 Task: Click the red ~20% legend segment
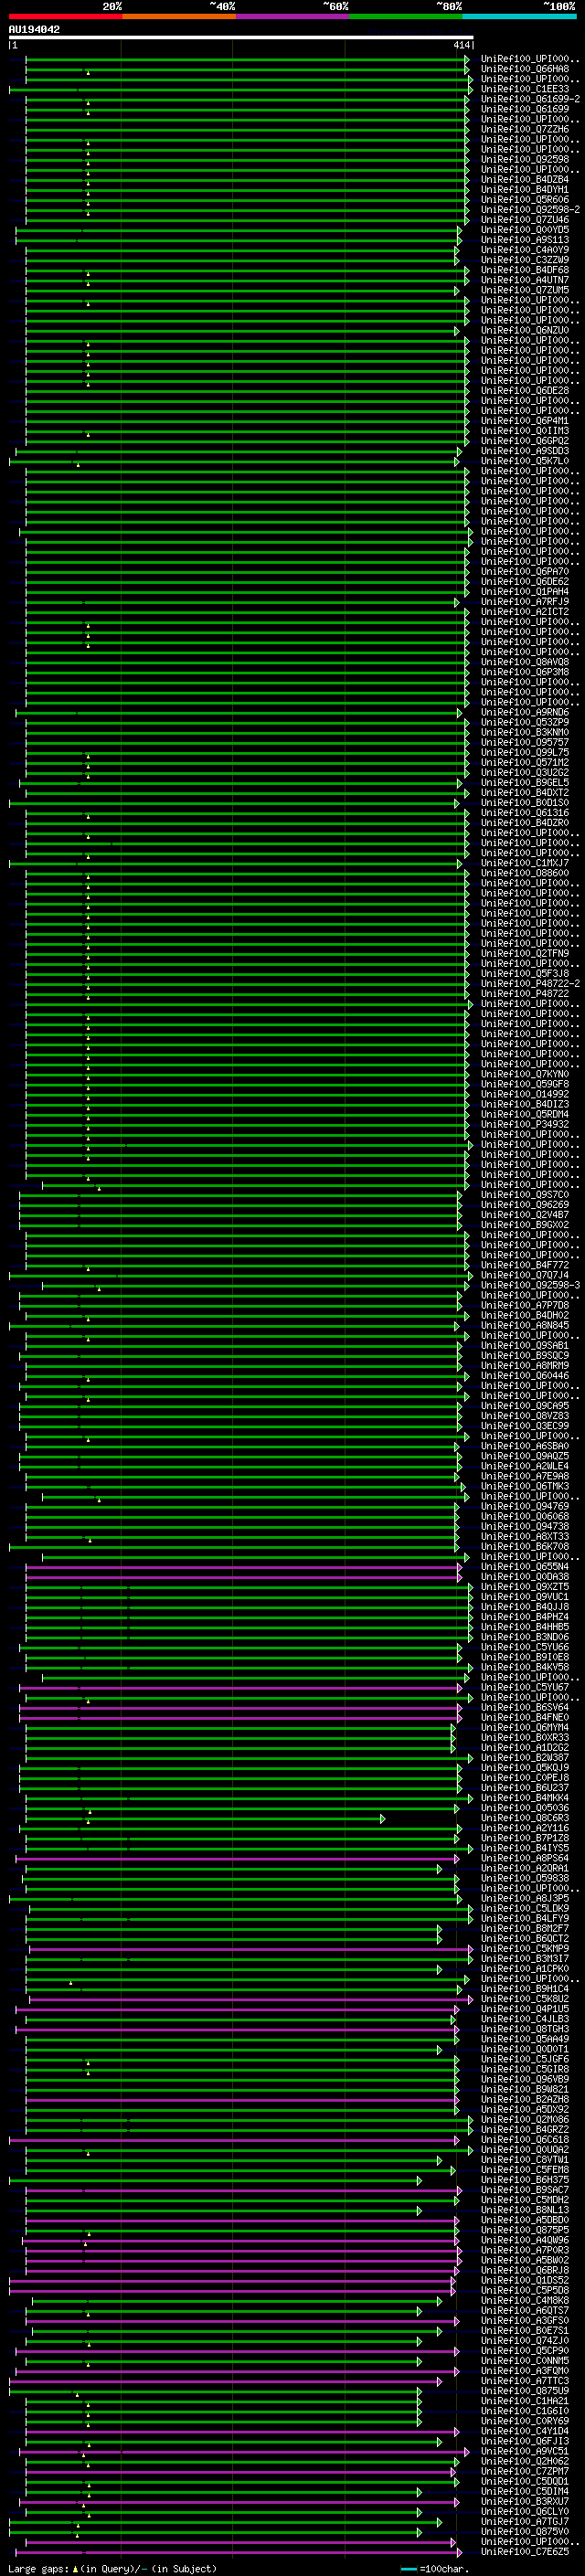point(65,16)
